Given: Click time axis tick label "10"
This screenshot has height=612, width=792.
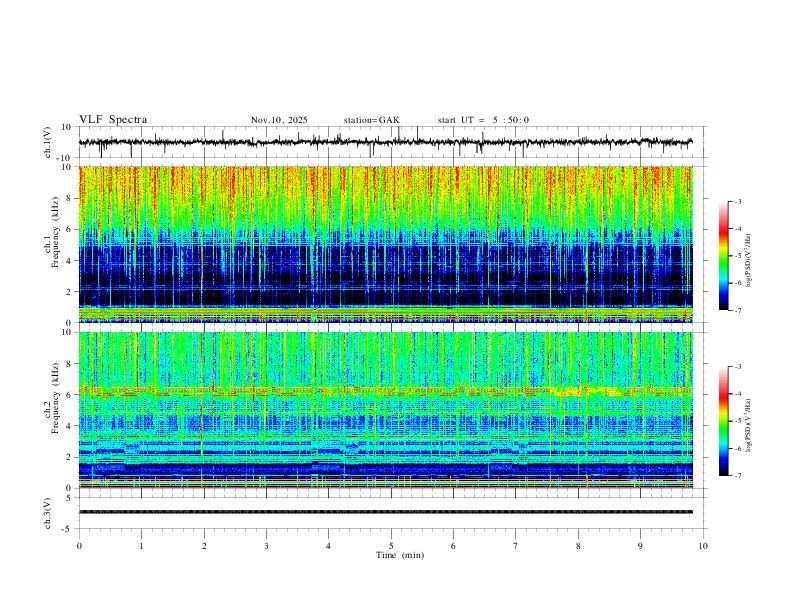Looking at the screenshot, I should 703,546.
